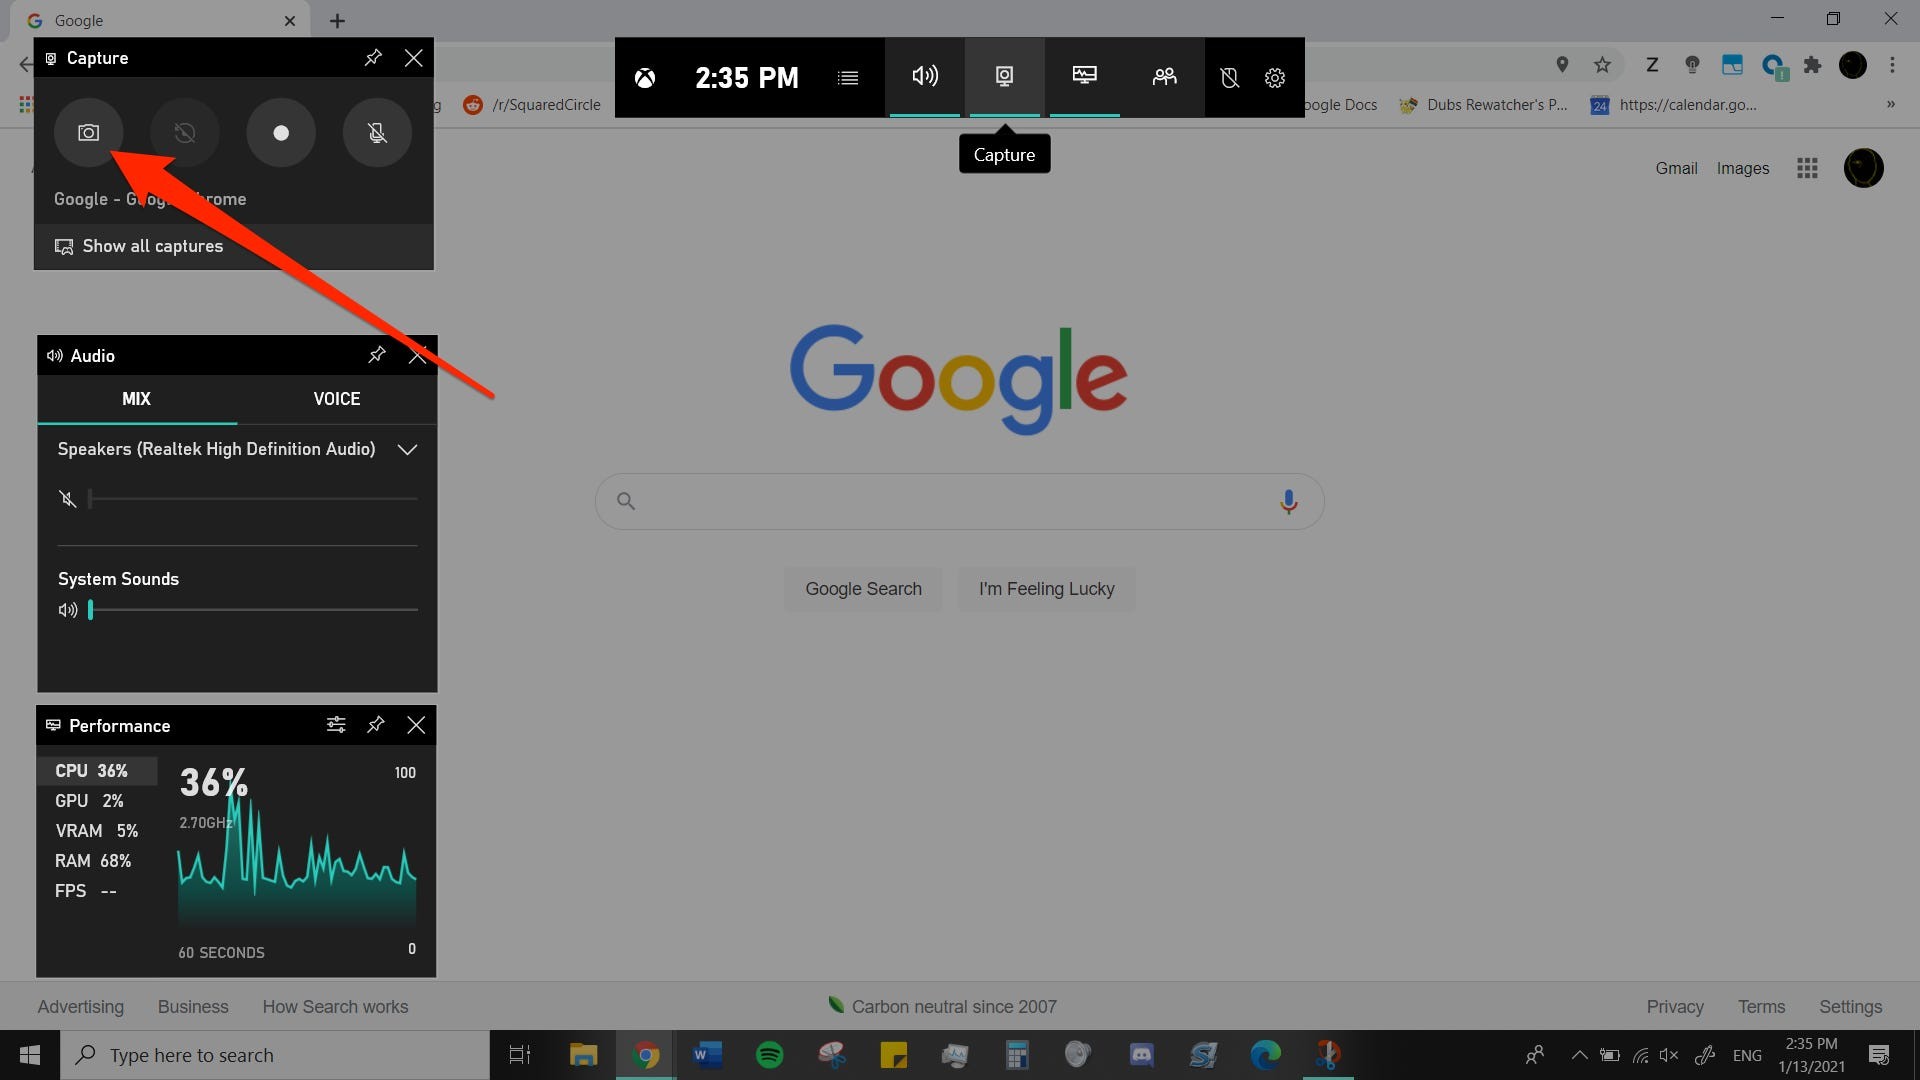Open the Chrome profile avatar in toolbar
This screenshot has width=1920, height=1080.
1853,65
